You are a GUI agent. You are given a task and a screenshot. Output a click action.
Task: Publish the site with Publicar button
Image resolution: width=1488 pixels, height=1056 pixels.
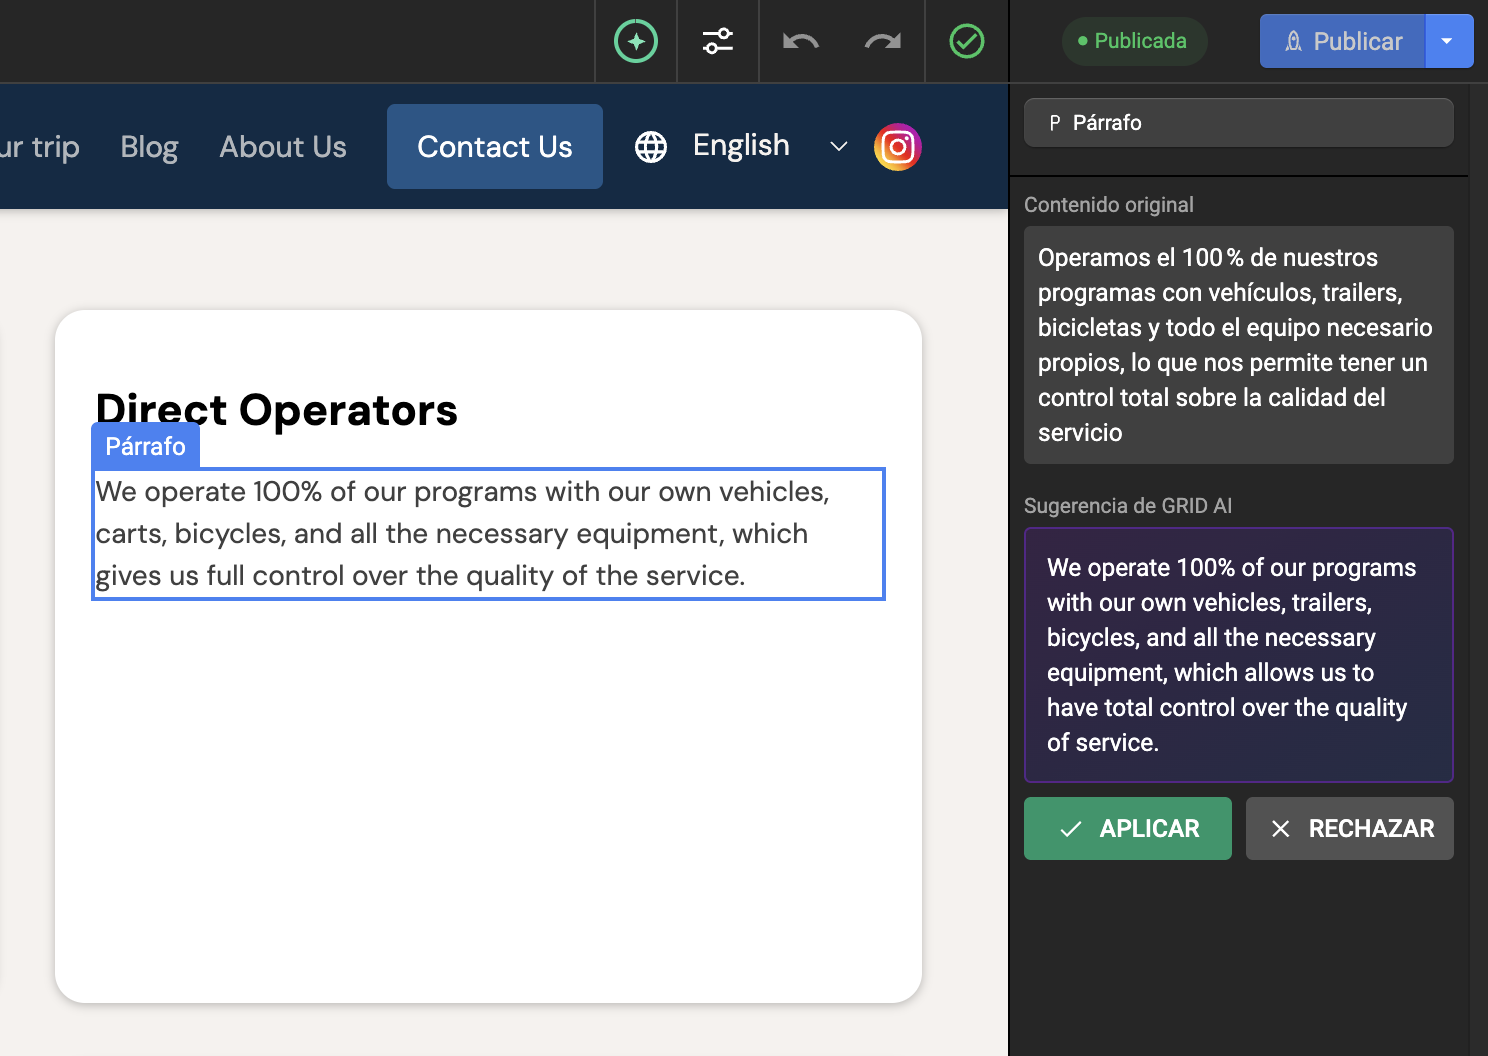(x=1343, y=41)
